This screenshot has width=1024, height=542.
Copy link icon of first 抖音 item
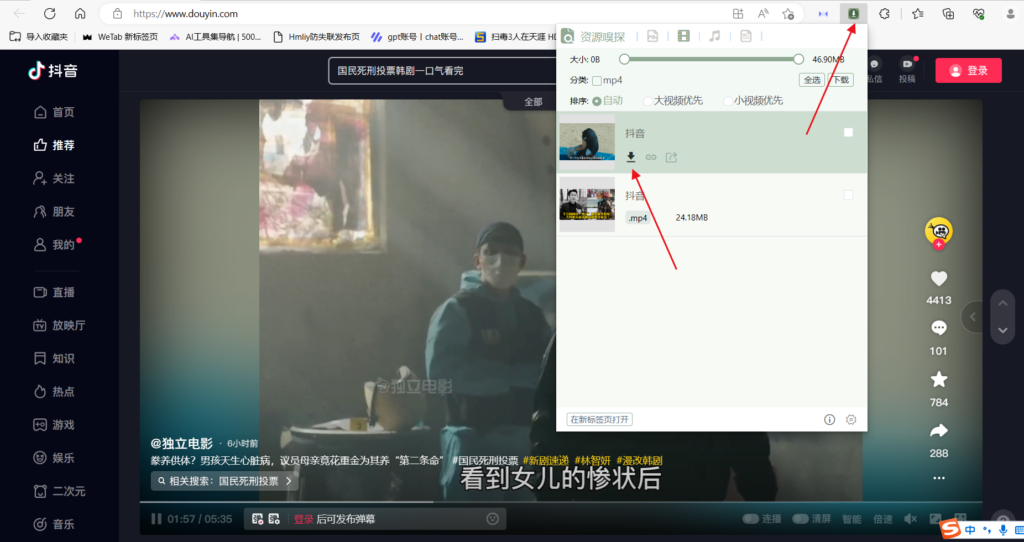coord(650,157)
